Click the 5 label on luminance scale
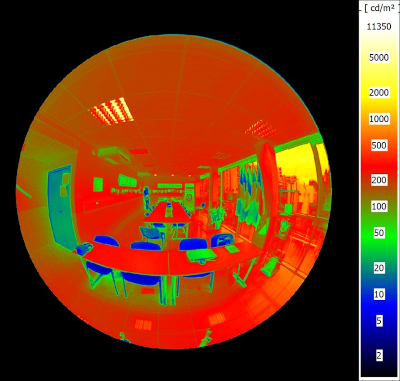Screen dimensions: 400x381 [x=379, y=321]
